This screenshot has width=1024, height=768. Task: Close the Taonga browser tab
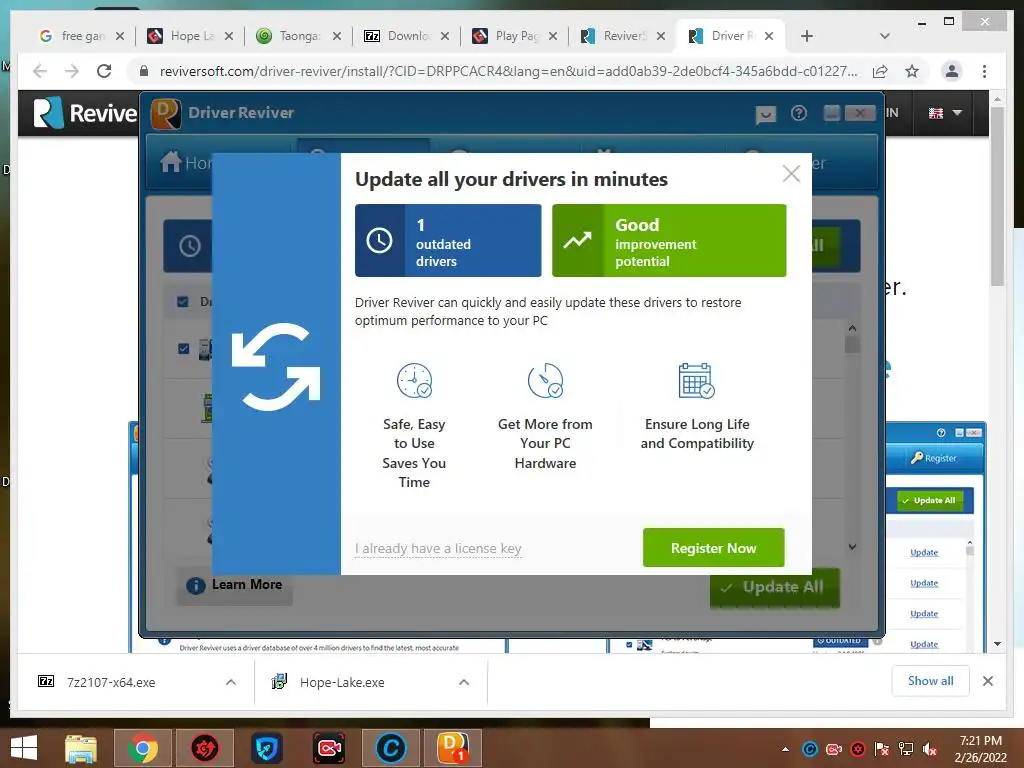[336, 36]
